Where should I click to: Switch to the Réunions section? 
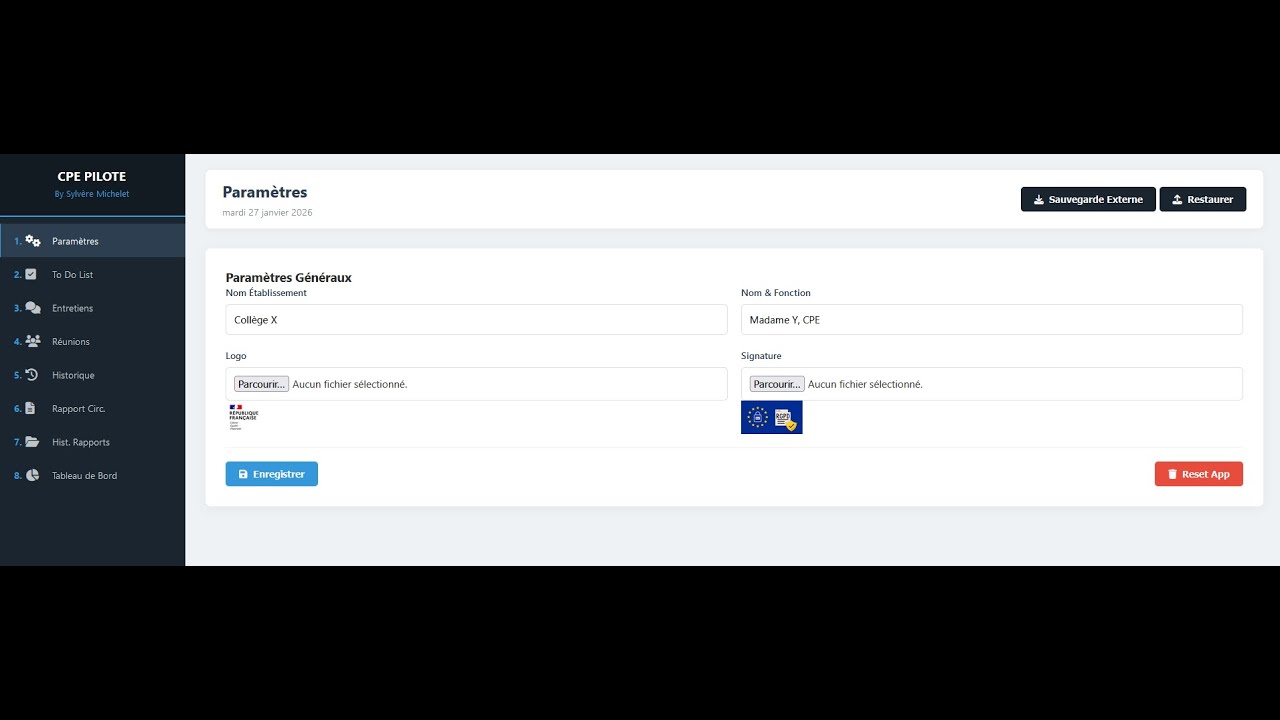[92, 341]
